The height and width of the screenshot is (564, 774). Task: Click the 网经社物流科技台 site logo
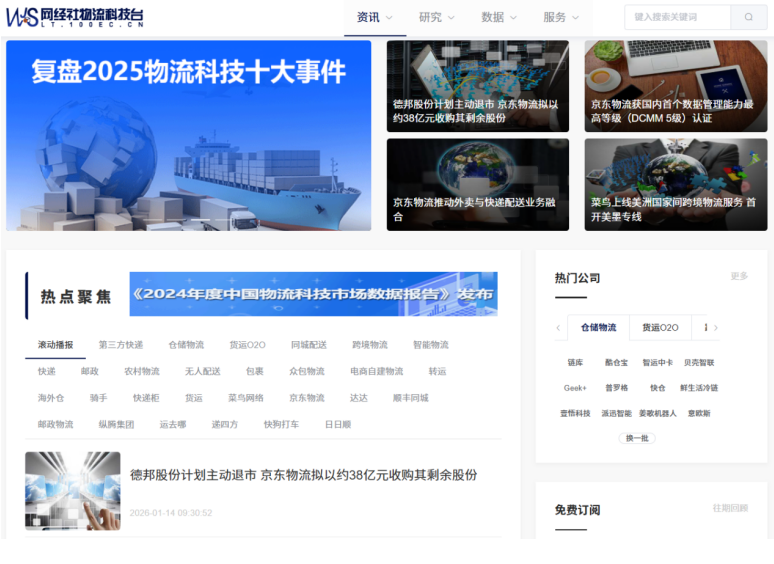[x=75, y=17]
